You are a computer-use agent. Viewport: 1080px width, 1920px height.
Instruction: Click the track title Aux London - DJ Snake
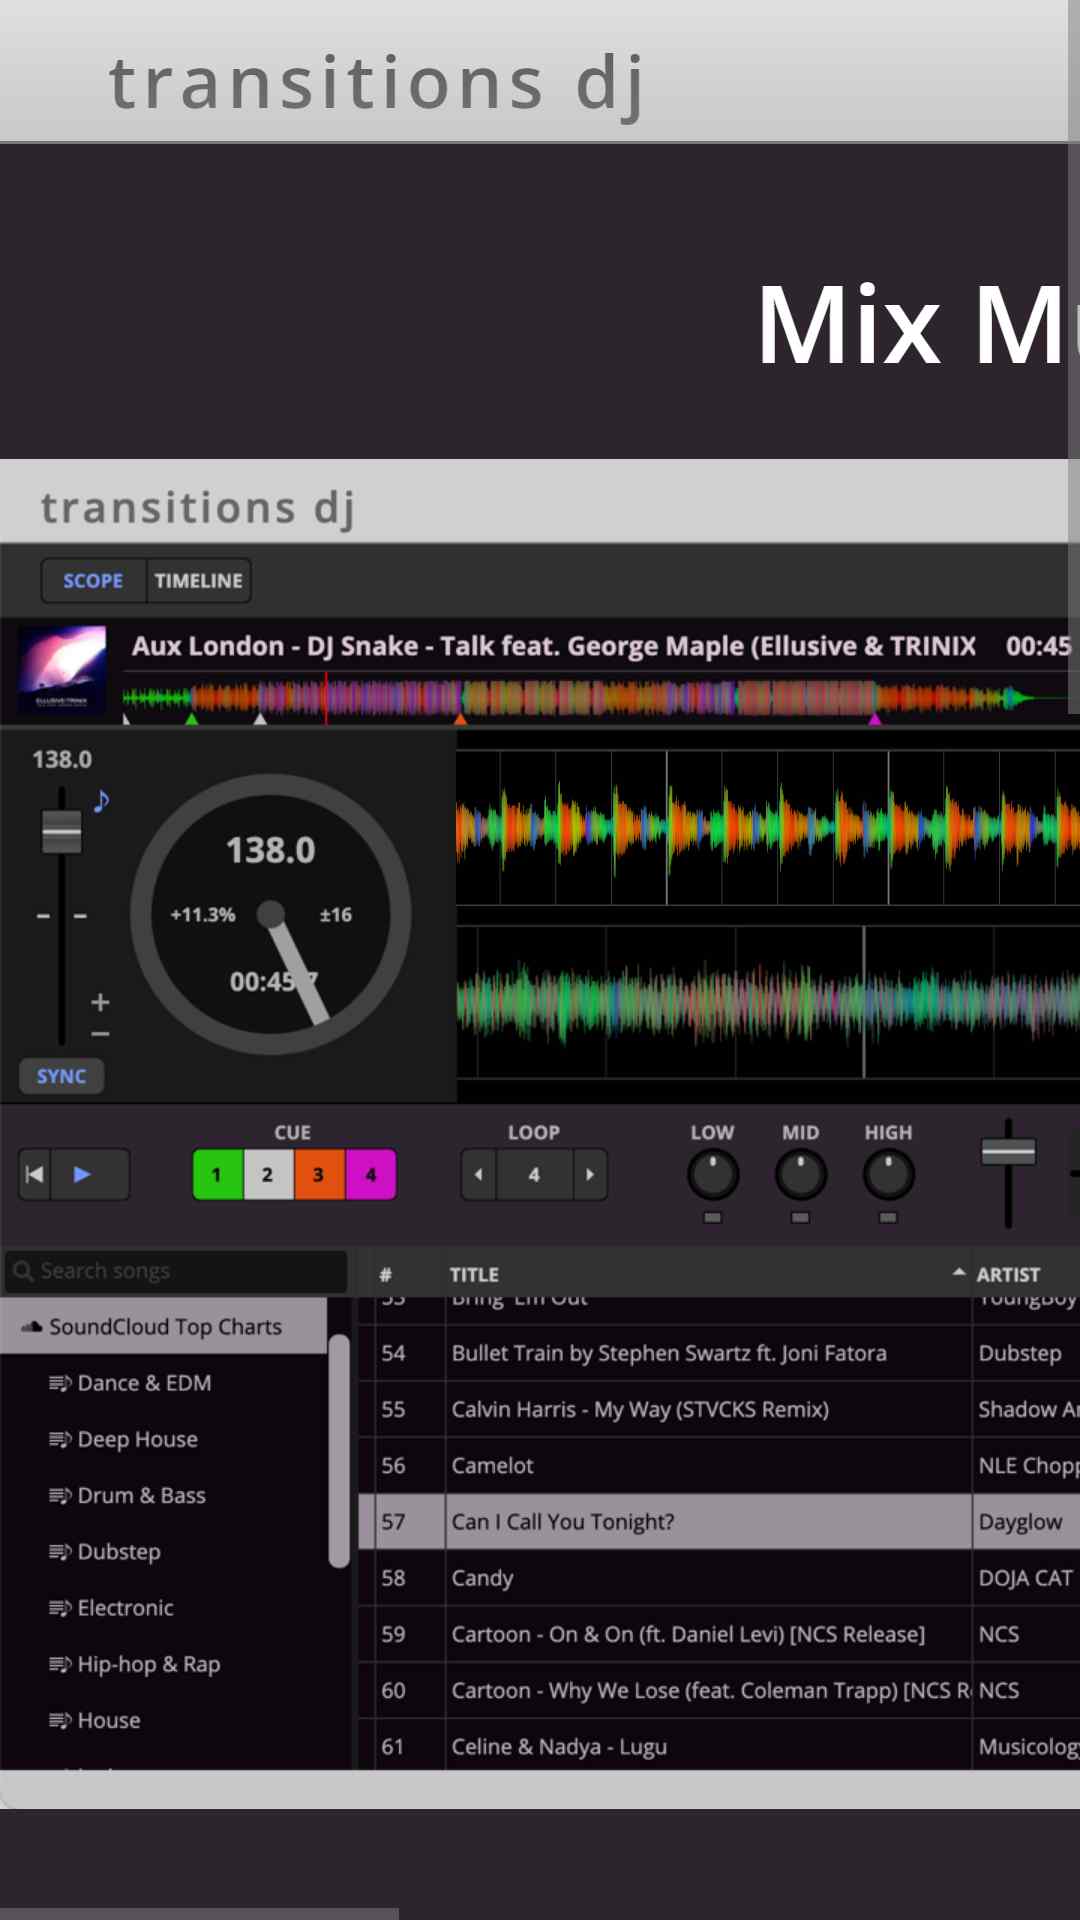[553, 646]
